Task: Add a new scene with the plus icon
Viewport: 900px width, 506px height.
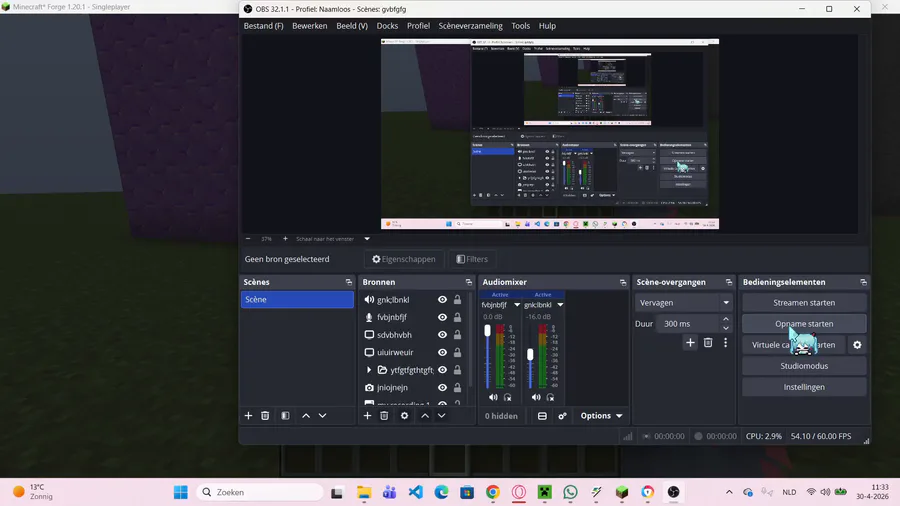Action: pos(248,415)
